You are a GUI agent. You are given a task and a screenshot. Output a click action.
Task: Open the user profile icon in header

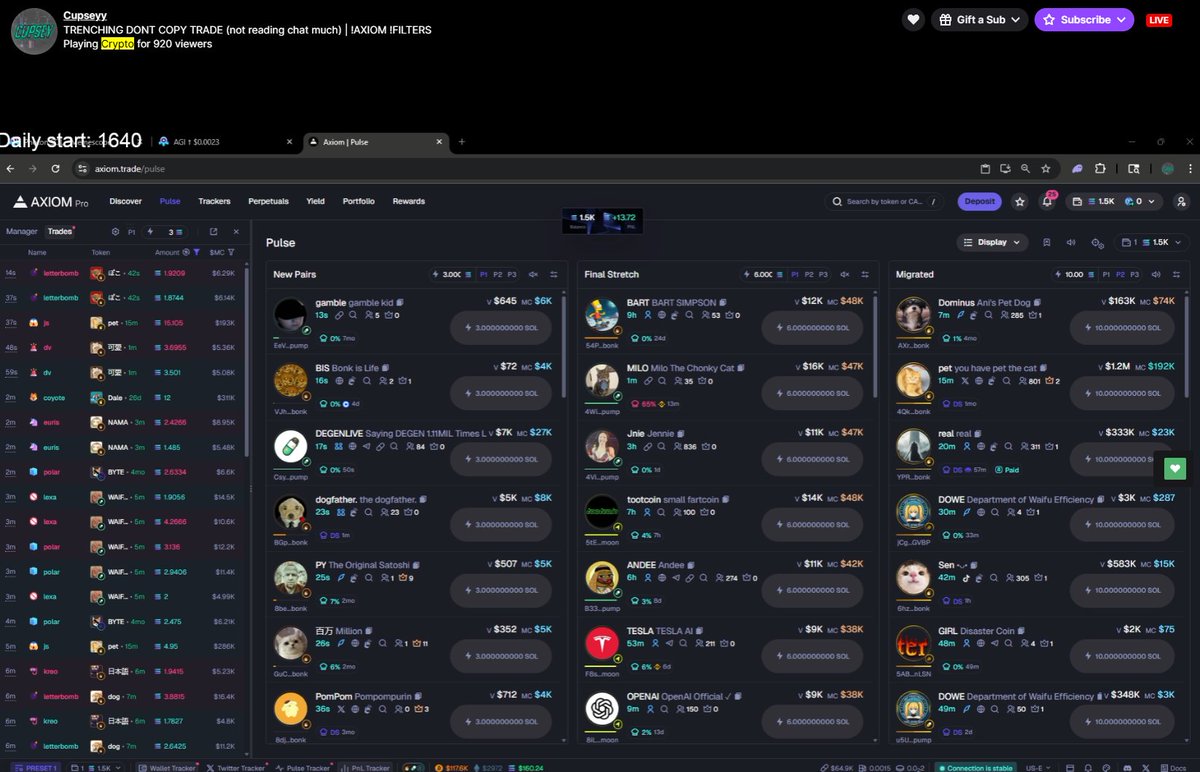[1182, 201]
